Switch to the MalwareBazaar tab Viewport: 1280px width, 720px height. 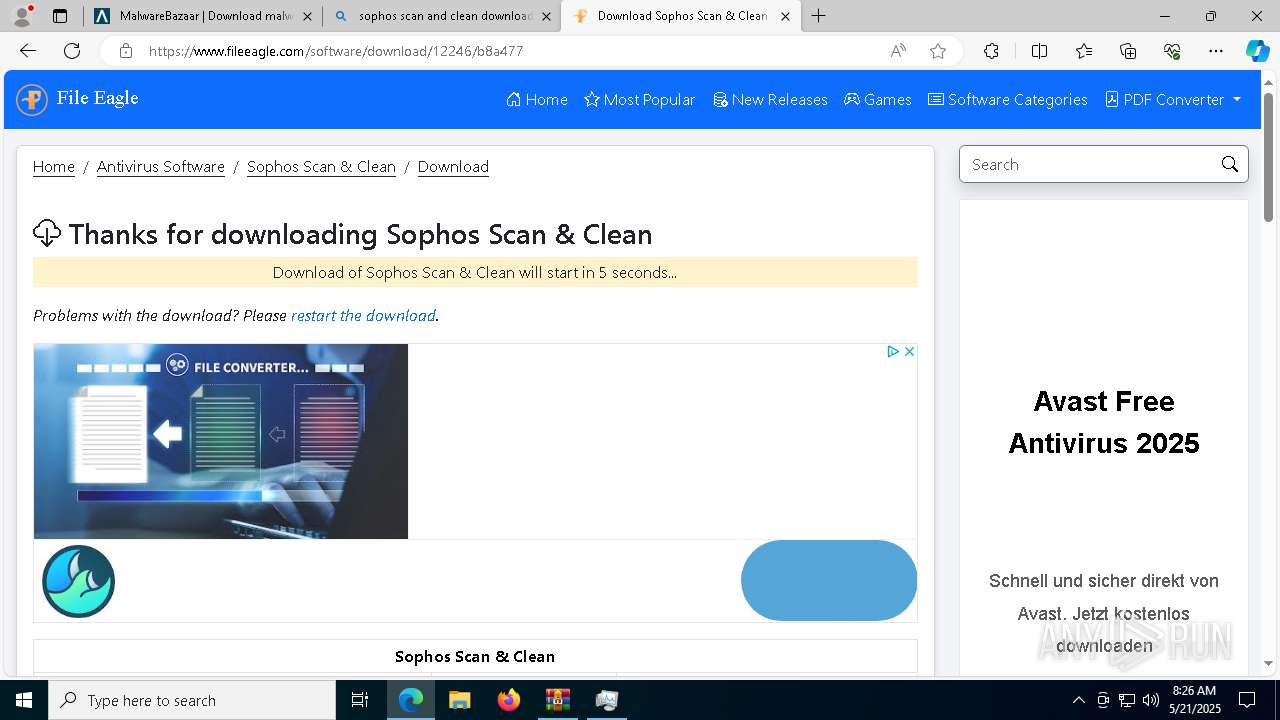coord(203,16)
